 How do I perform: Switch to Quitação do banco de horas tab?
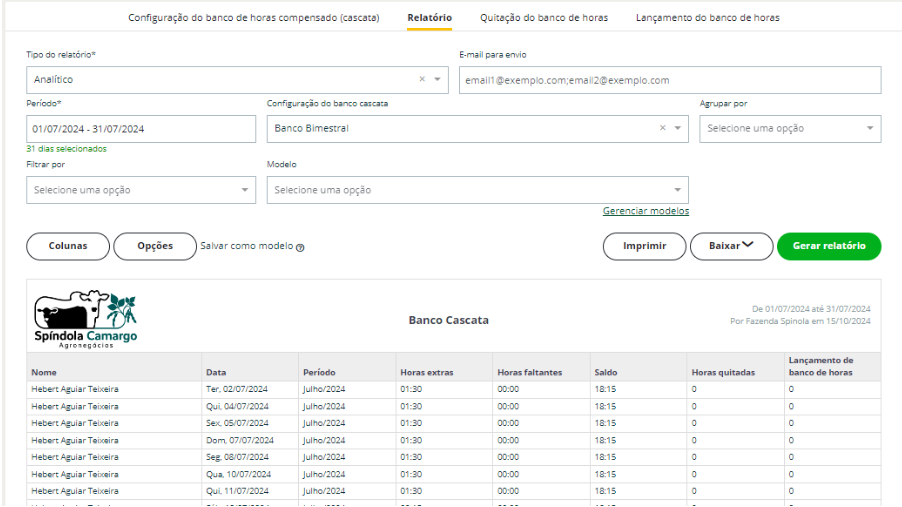pyautogui.click(x=544, y=18)
